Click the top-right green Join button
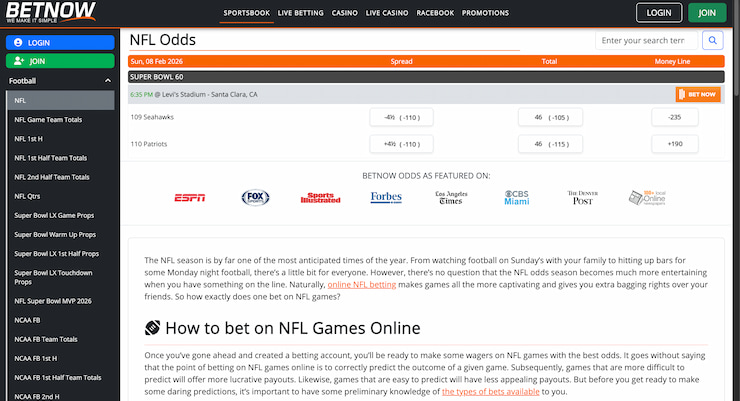The height and width of the screenshot is (401, 740). tap(706, 13)
